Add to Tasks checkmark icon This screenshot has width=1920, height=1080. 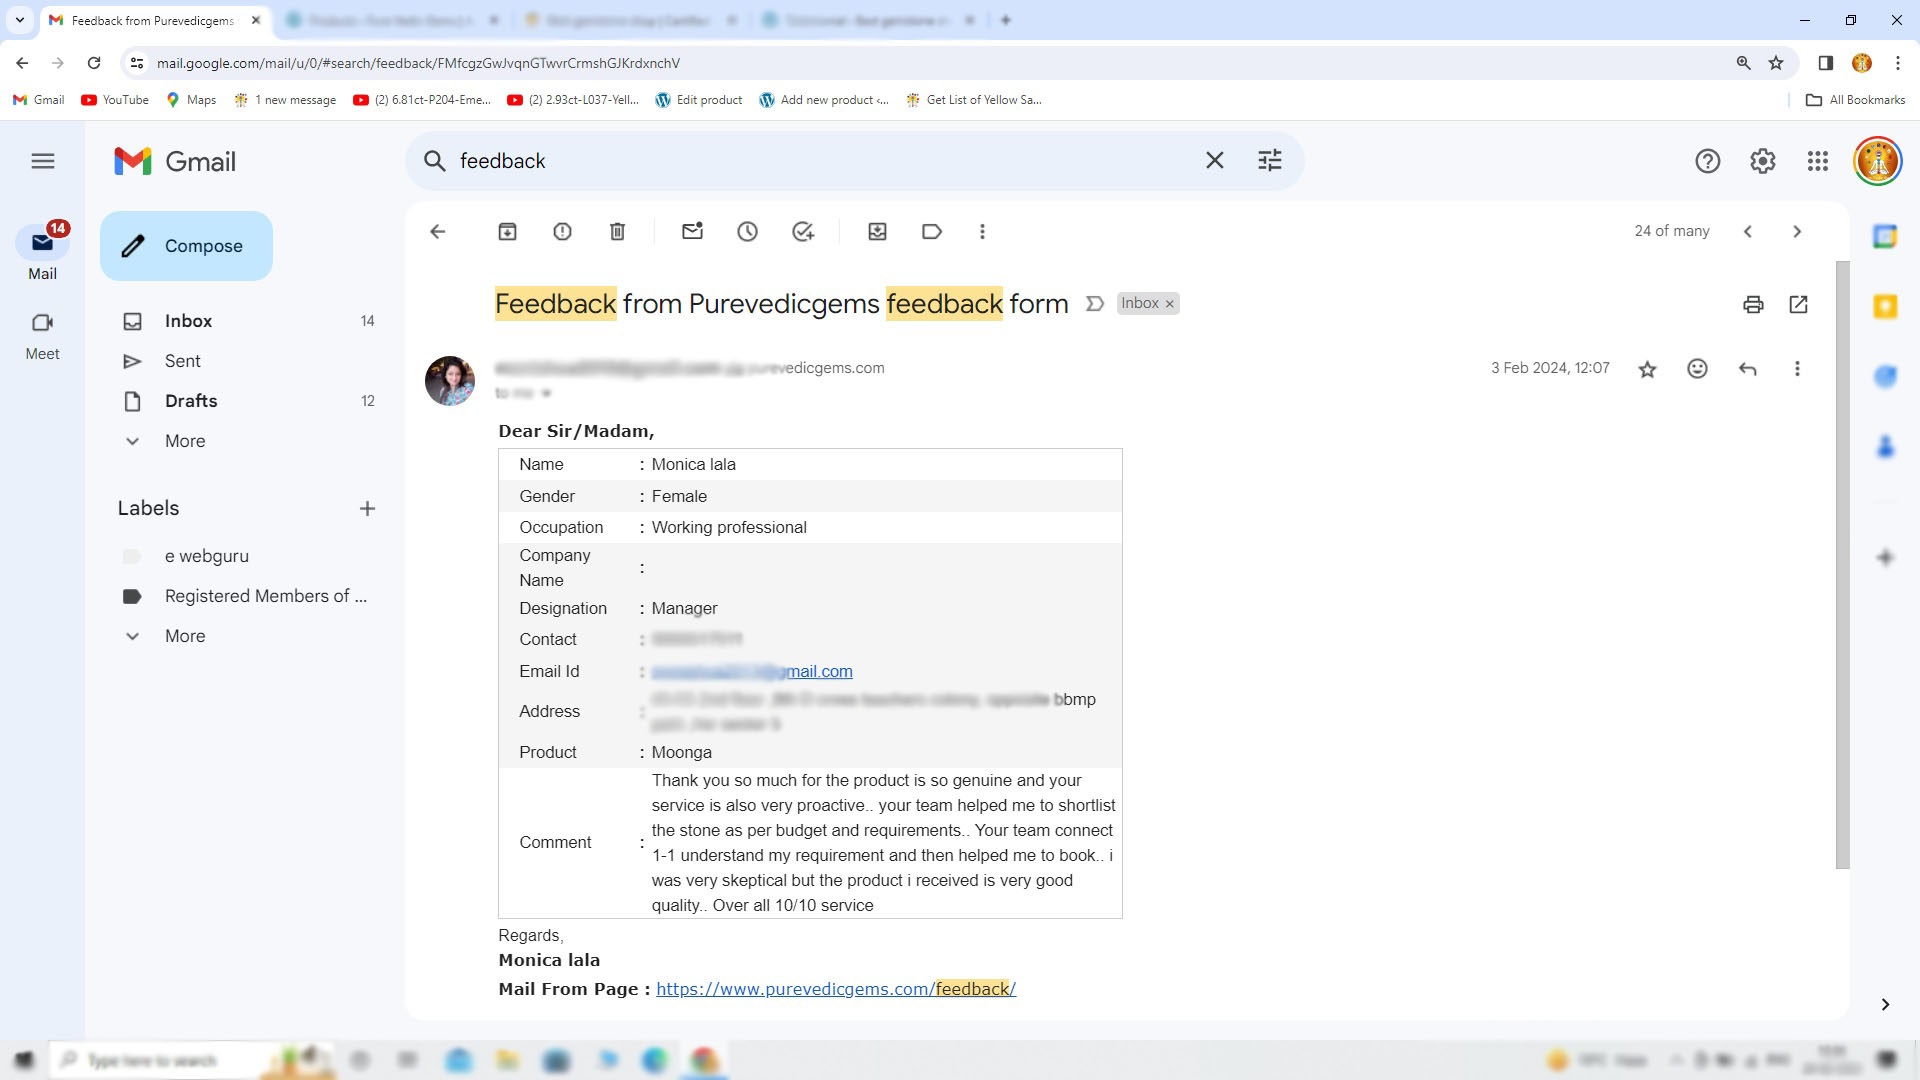coord(802,232)
